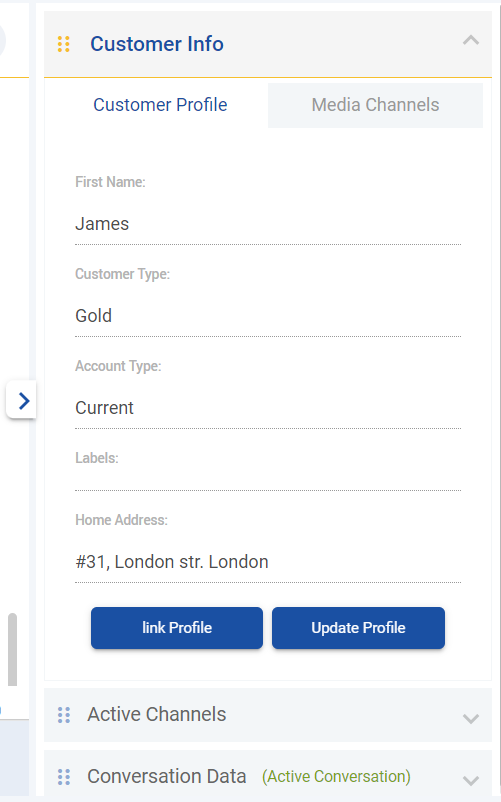The width and height of the screenshot is (501, 802).
Task: Click the Active Channels heading text
Action: [x=156, y=715]
